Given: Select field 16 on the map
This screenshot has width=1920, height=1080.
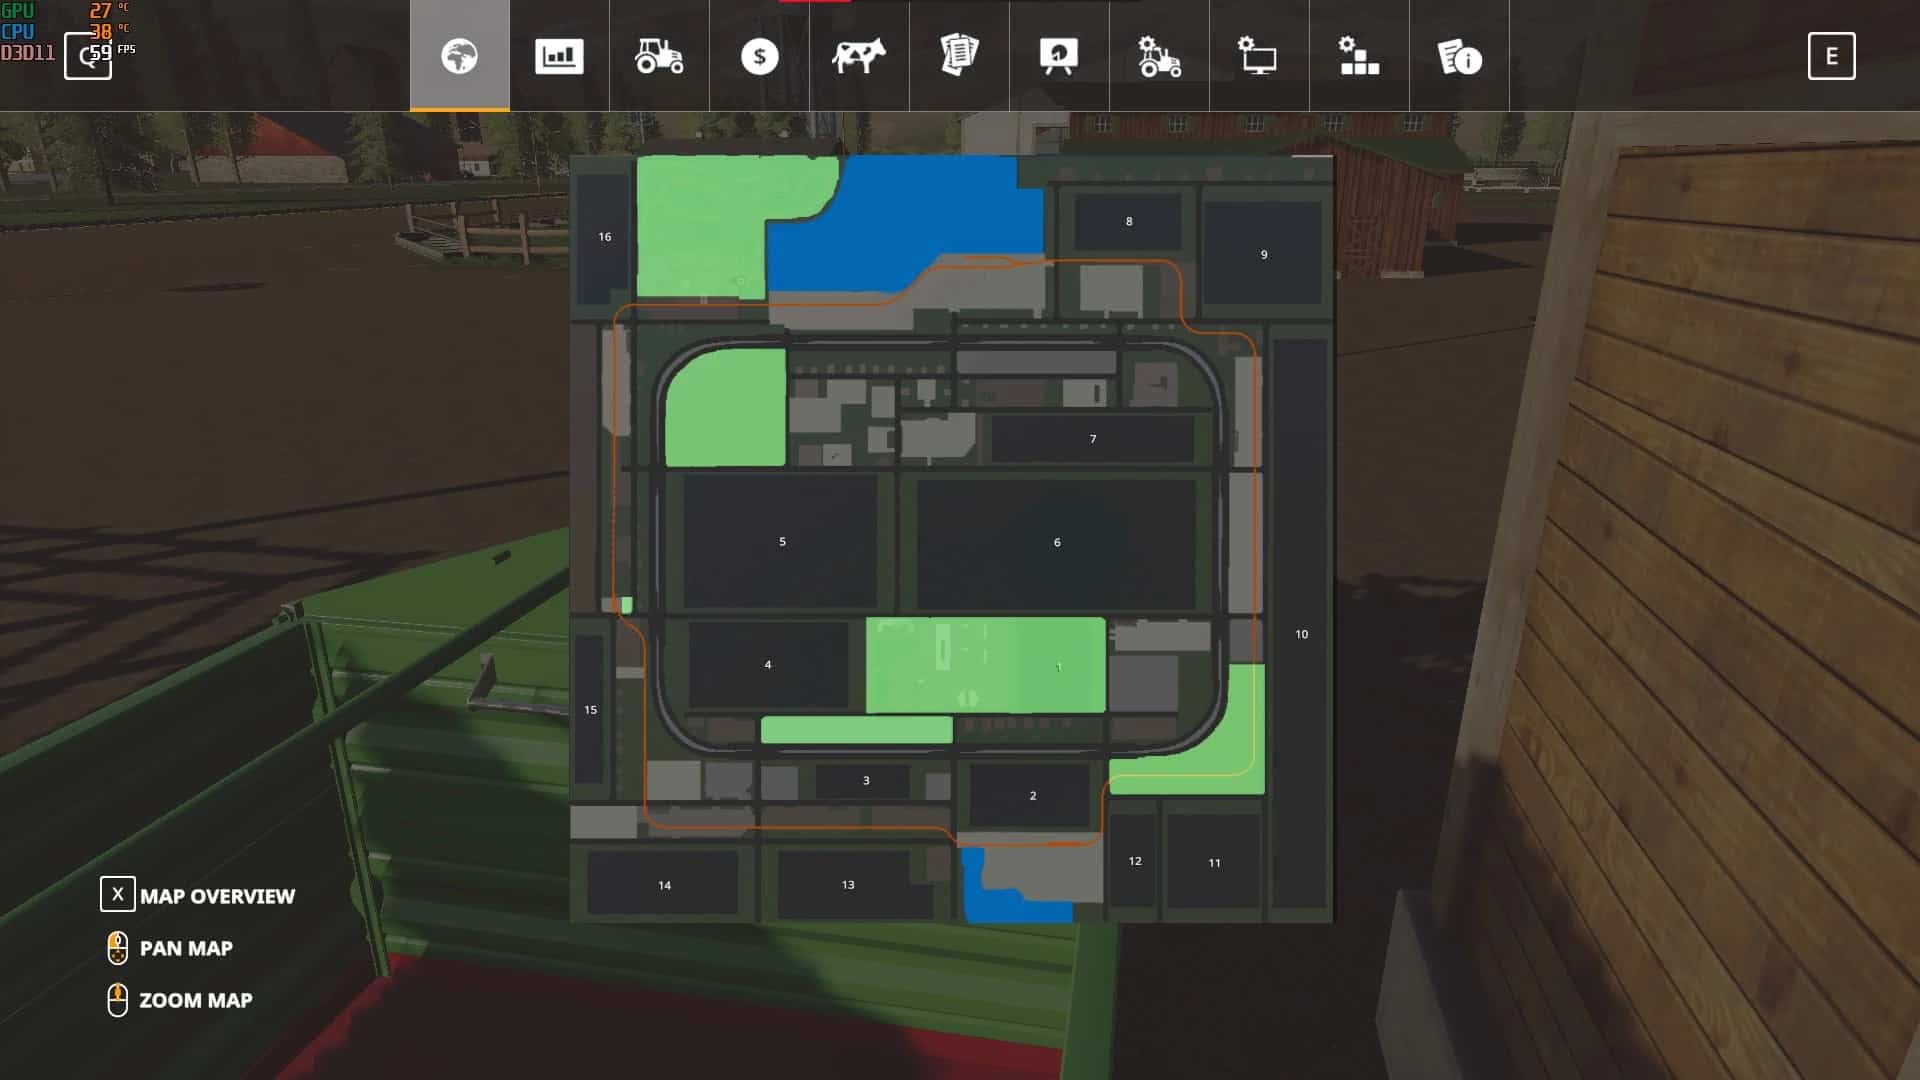Looking at the screenshot, I should coord(604,236).
